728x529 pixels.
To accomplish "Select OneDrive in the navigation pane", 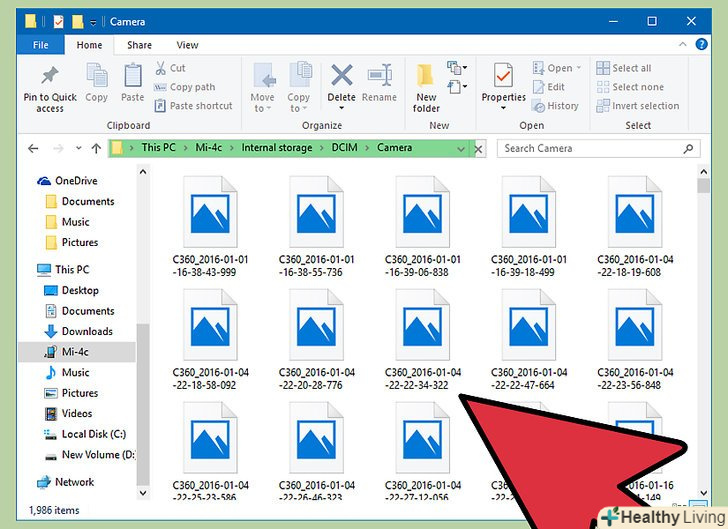I will [x=67, y=181].
